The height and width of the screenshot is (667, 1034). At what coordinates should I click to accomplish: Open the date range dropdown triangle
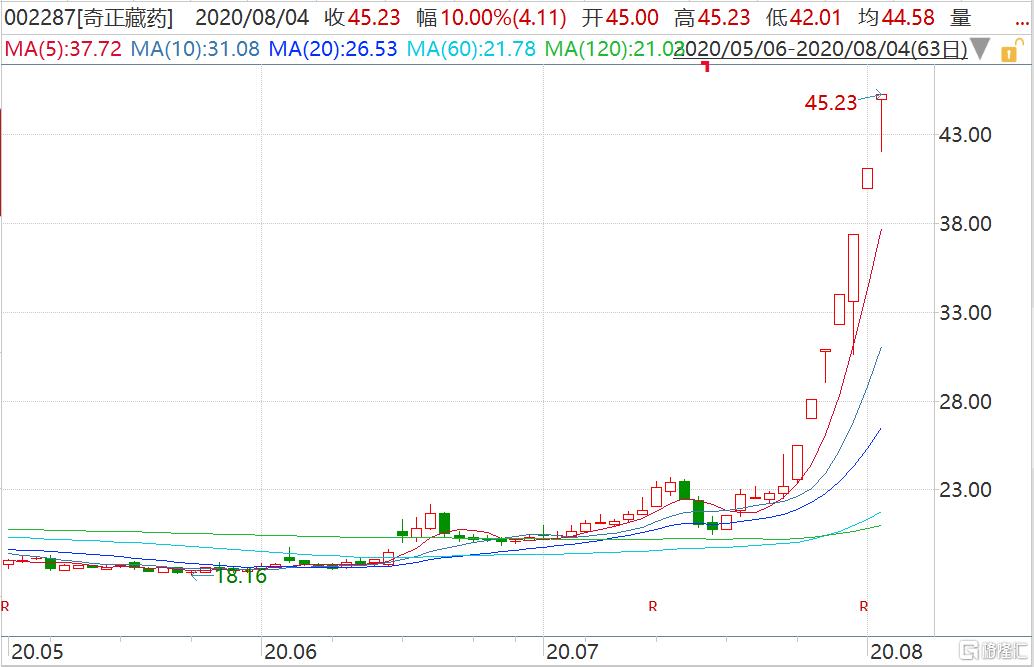coord(979,49)
